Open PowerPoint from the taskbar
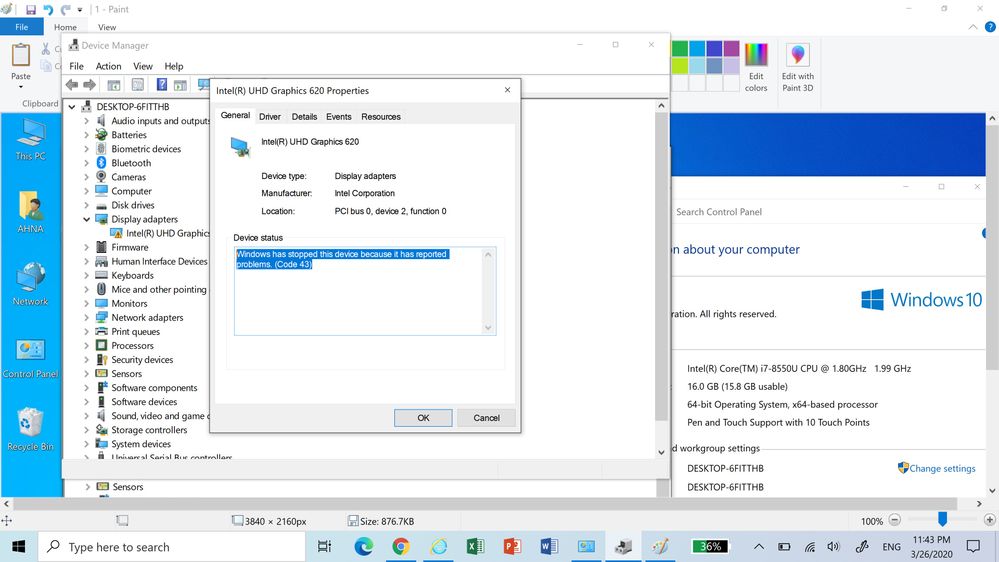This screenshot has height=562, width=999. pyautogui.click(x=512, y=547)
